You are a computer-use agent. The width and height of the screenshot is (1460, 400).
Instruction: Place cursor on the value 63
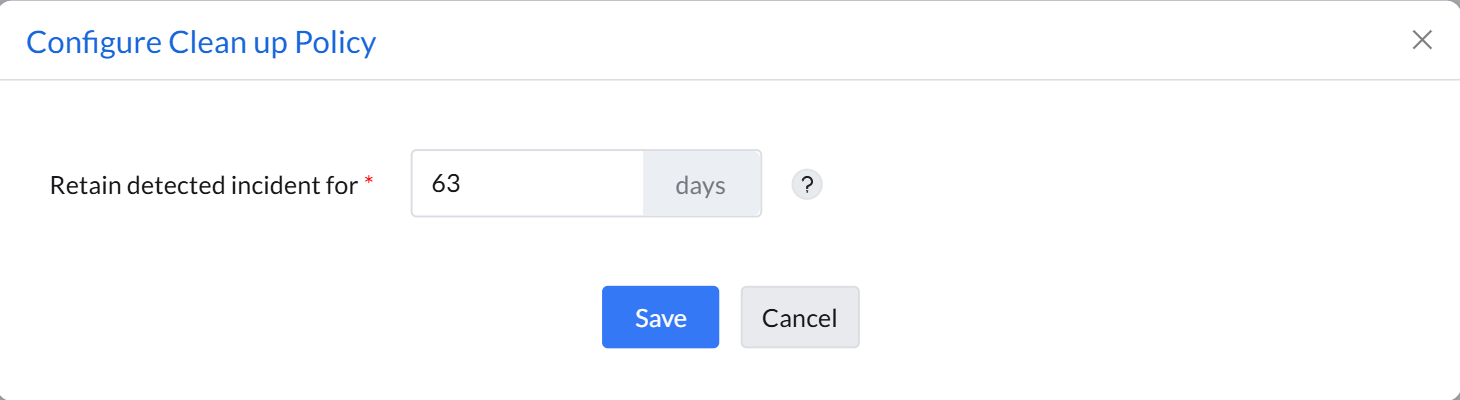(x=446, y=184)
